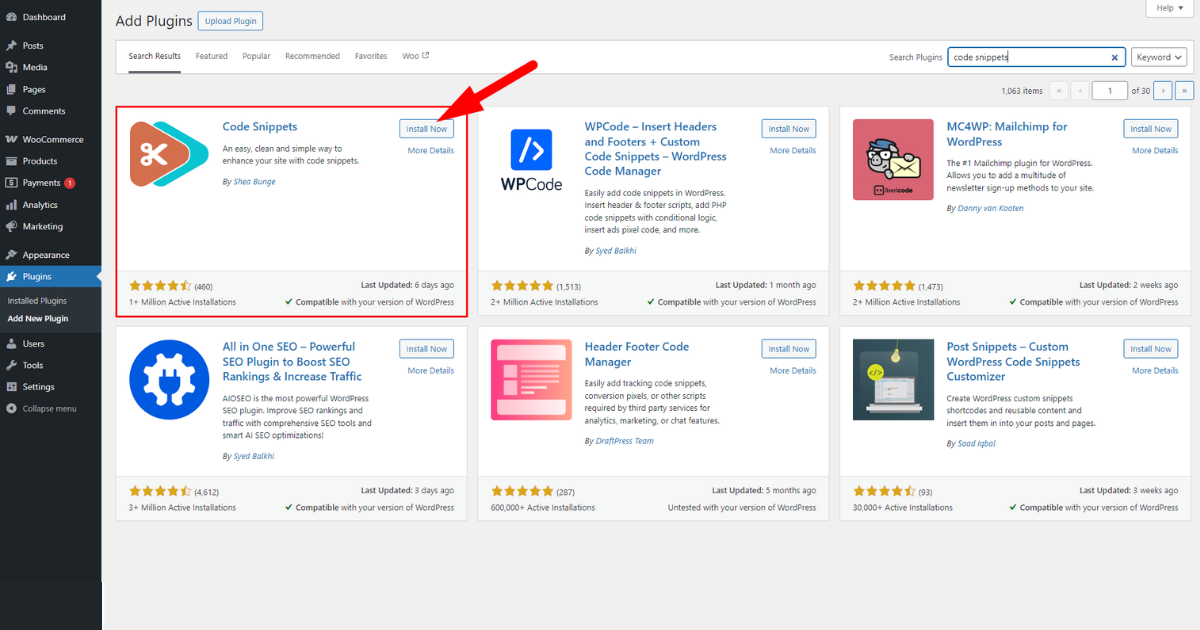The height and width of the screenshot is (630, 1200).
Task: Open More Details for MC4WP
Action: coord(1155,151)
